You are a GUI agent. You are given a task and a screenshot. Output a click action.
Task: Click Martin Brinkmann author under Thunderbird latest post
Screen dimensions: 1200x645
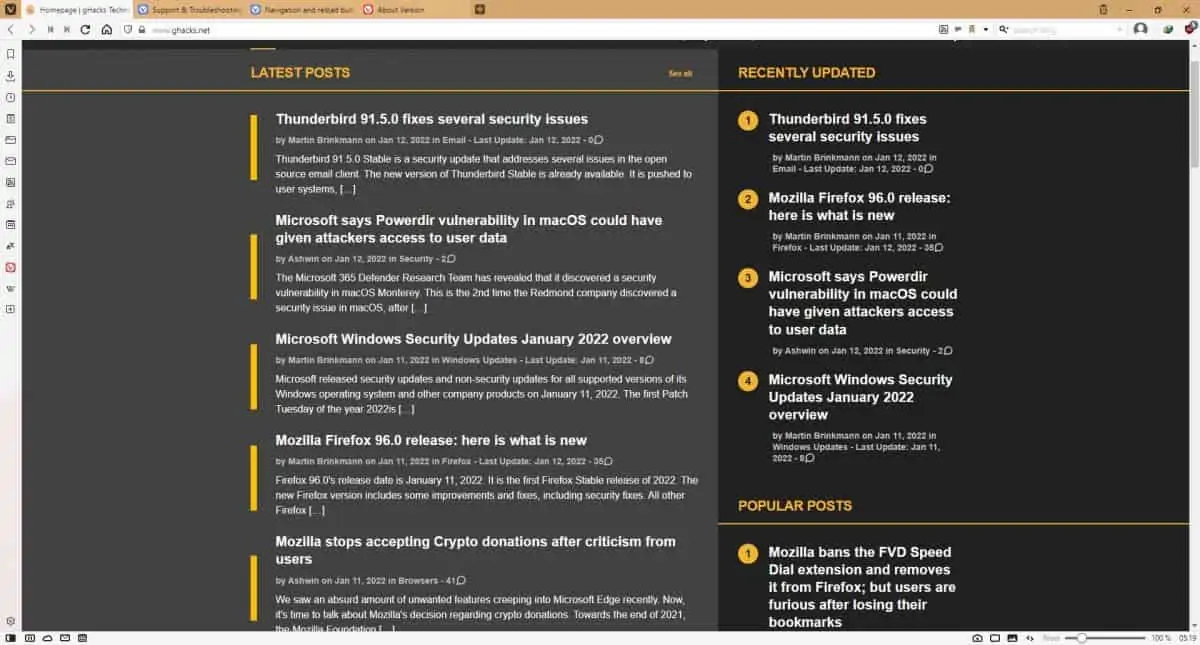pos(325,140)
